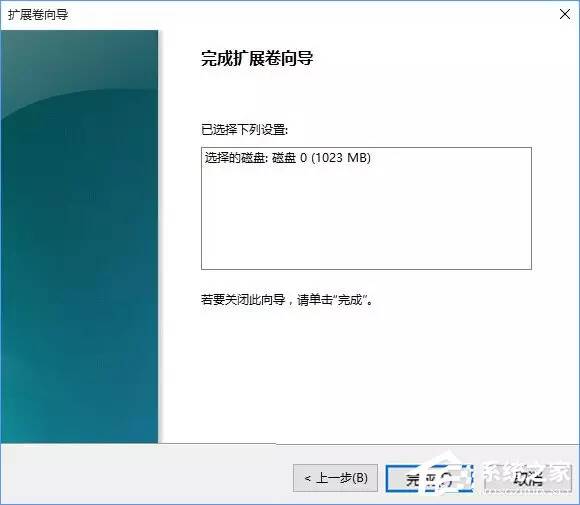Go back with the 上一步(B) button
Image resolution: width=580 pixels, height=505 pixels.
point(335,478)
